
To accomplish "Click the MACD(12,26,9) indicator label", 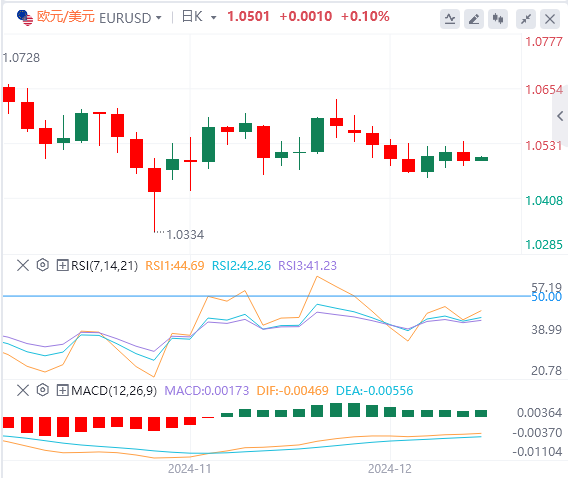I will [114, 391].
